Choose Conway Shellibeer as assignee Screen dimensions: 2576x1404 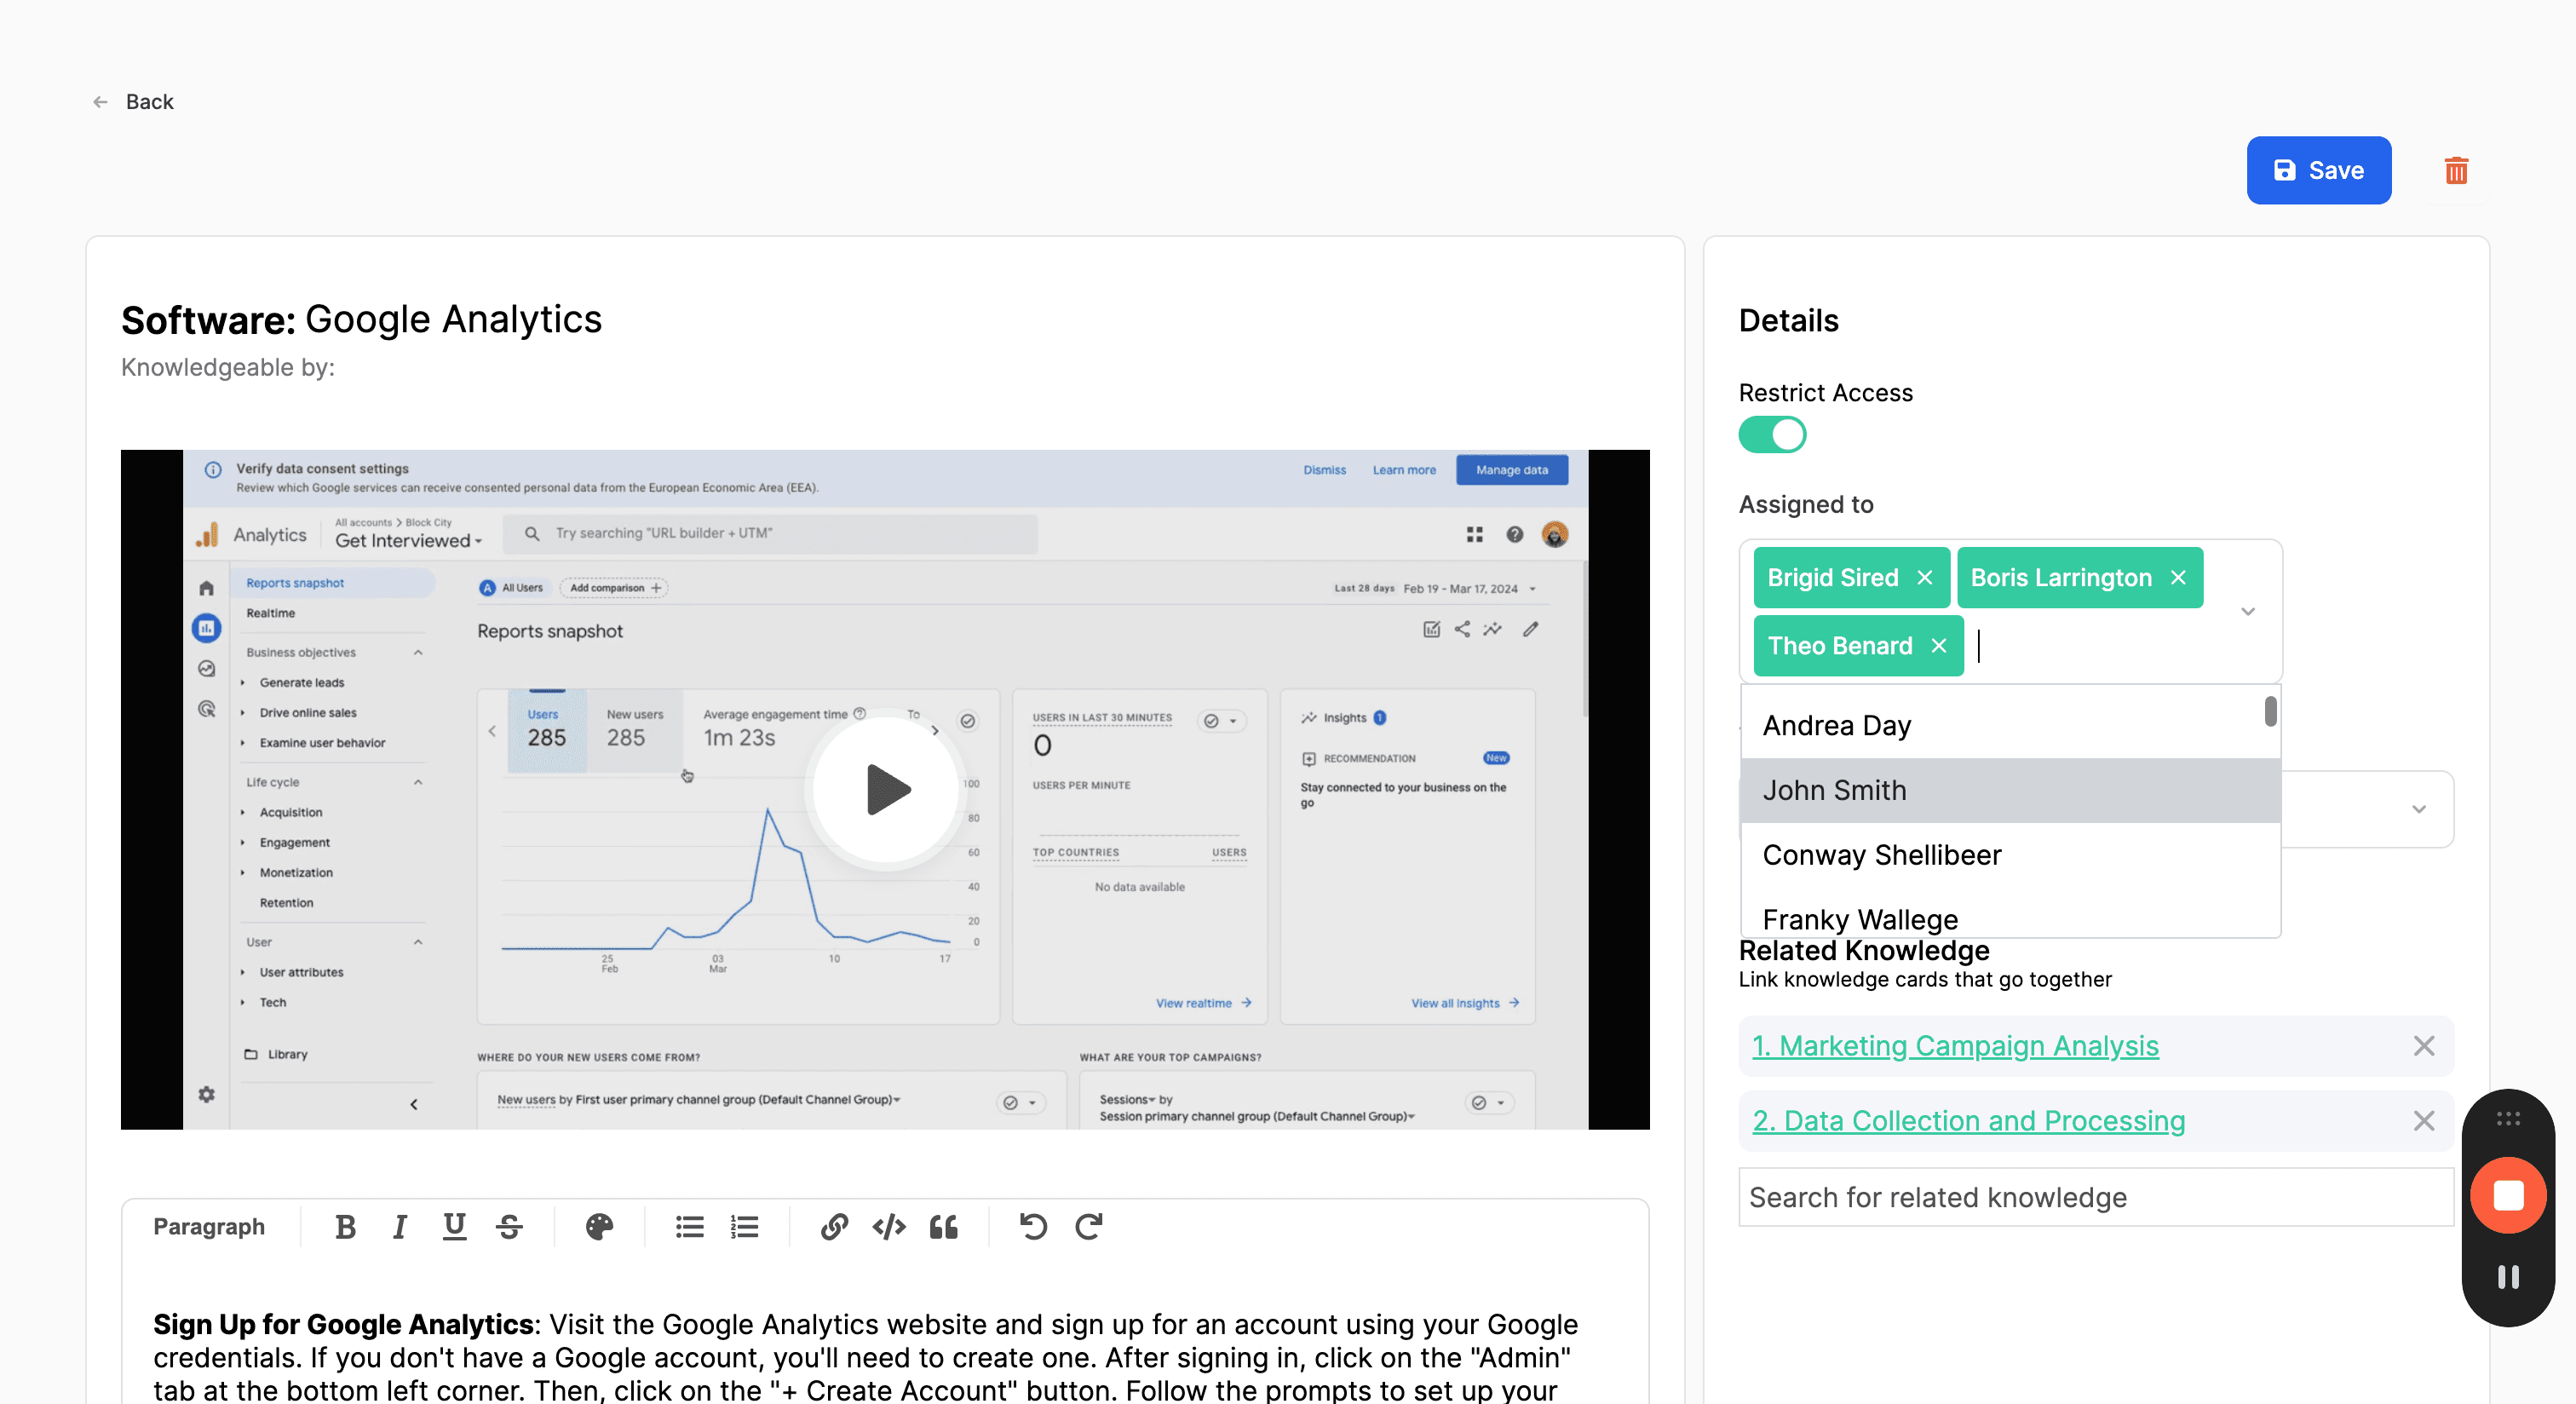click(2010, 855)
